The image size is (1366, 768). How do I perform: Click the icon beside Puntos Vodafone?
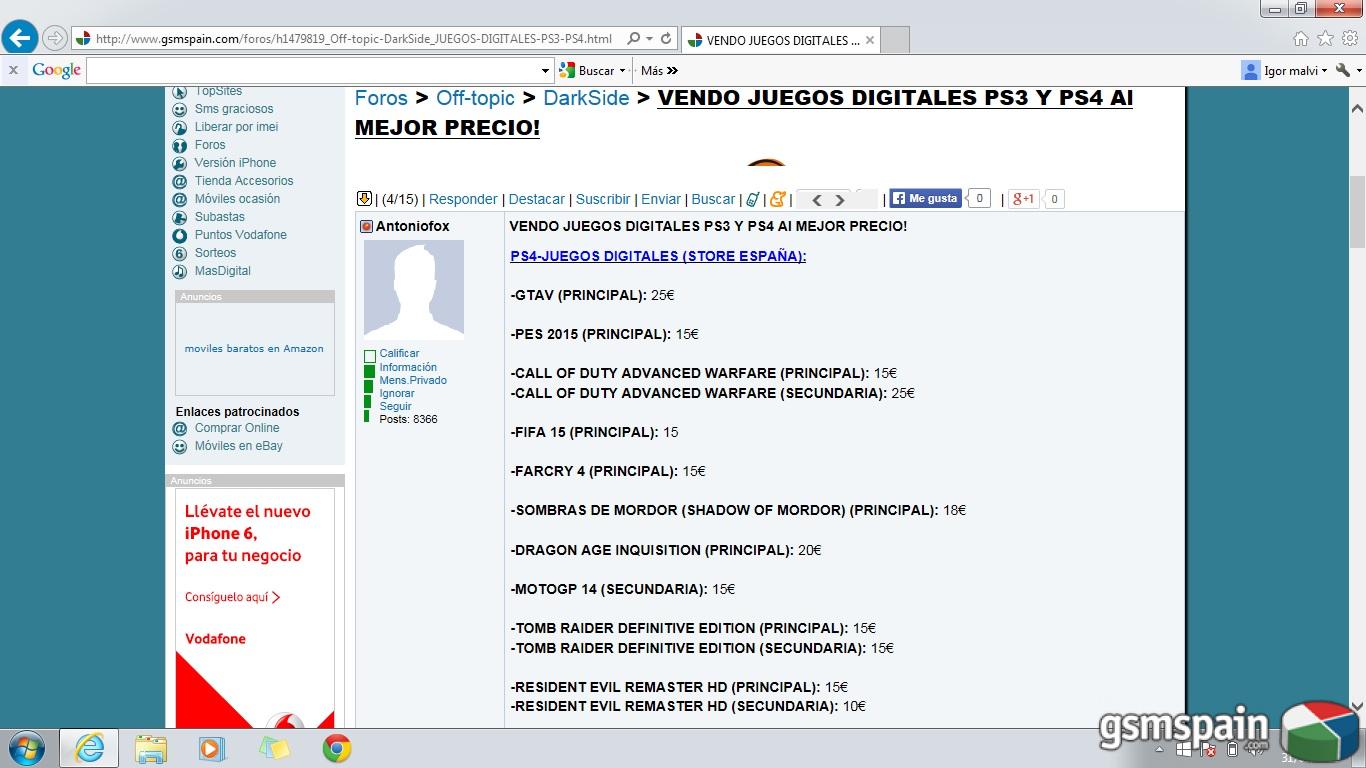click(x=179, y=235)
